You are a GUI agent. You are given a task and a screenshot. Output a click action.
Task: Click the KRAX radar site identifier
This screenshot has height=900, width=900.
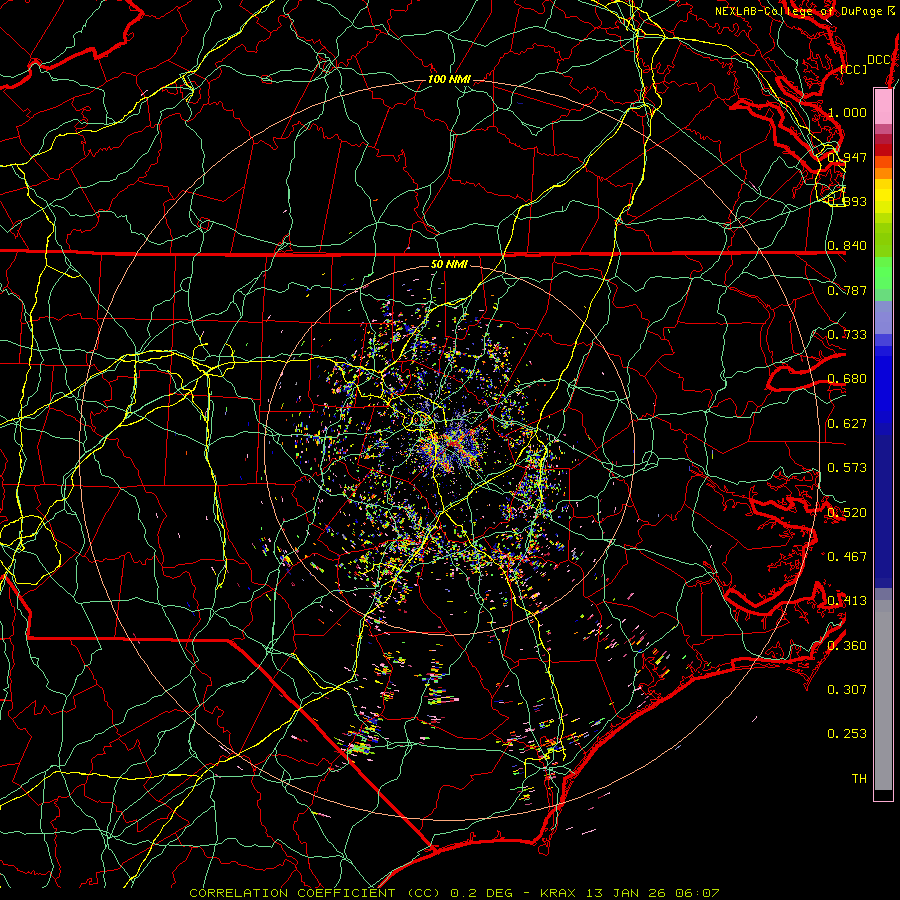pyautogui.click(x=557, y=893)
